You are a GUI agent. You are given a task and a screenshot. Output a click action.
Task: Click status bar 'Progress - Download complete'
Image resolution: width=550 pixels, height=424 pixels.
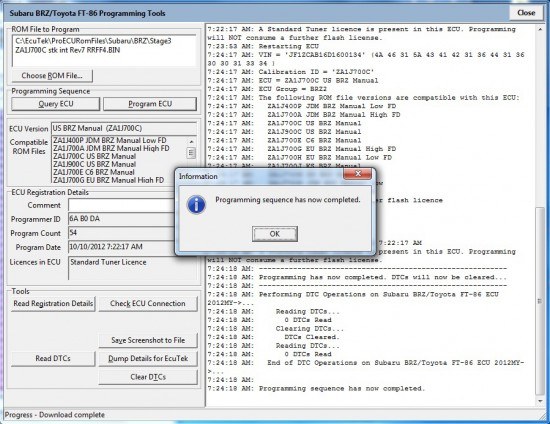55,415
